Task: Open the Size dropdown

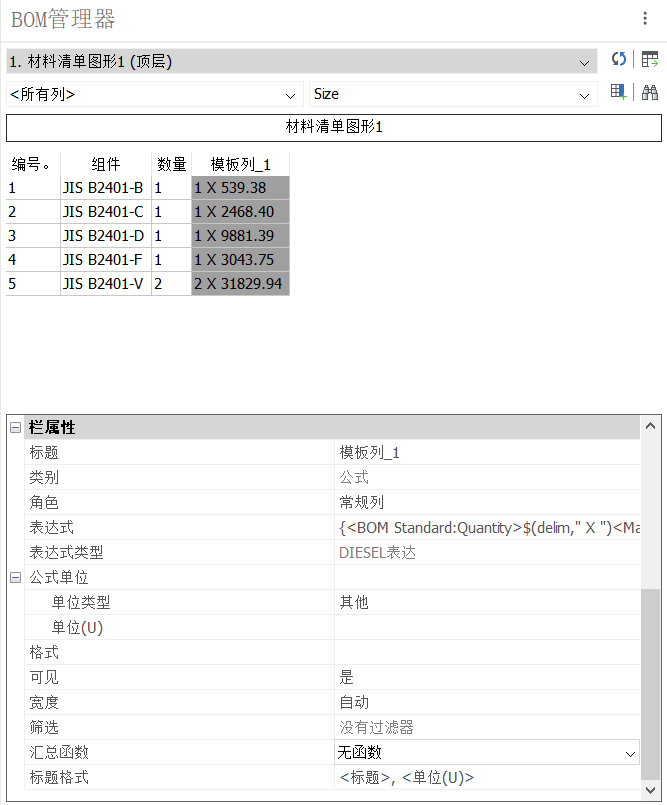Action: point(453,94)
